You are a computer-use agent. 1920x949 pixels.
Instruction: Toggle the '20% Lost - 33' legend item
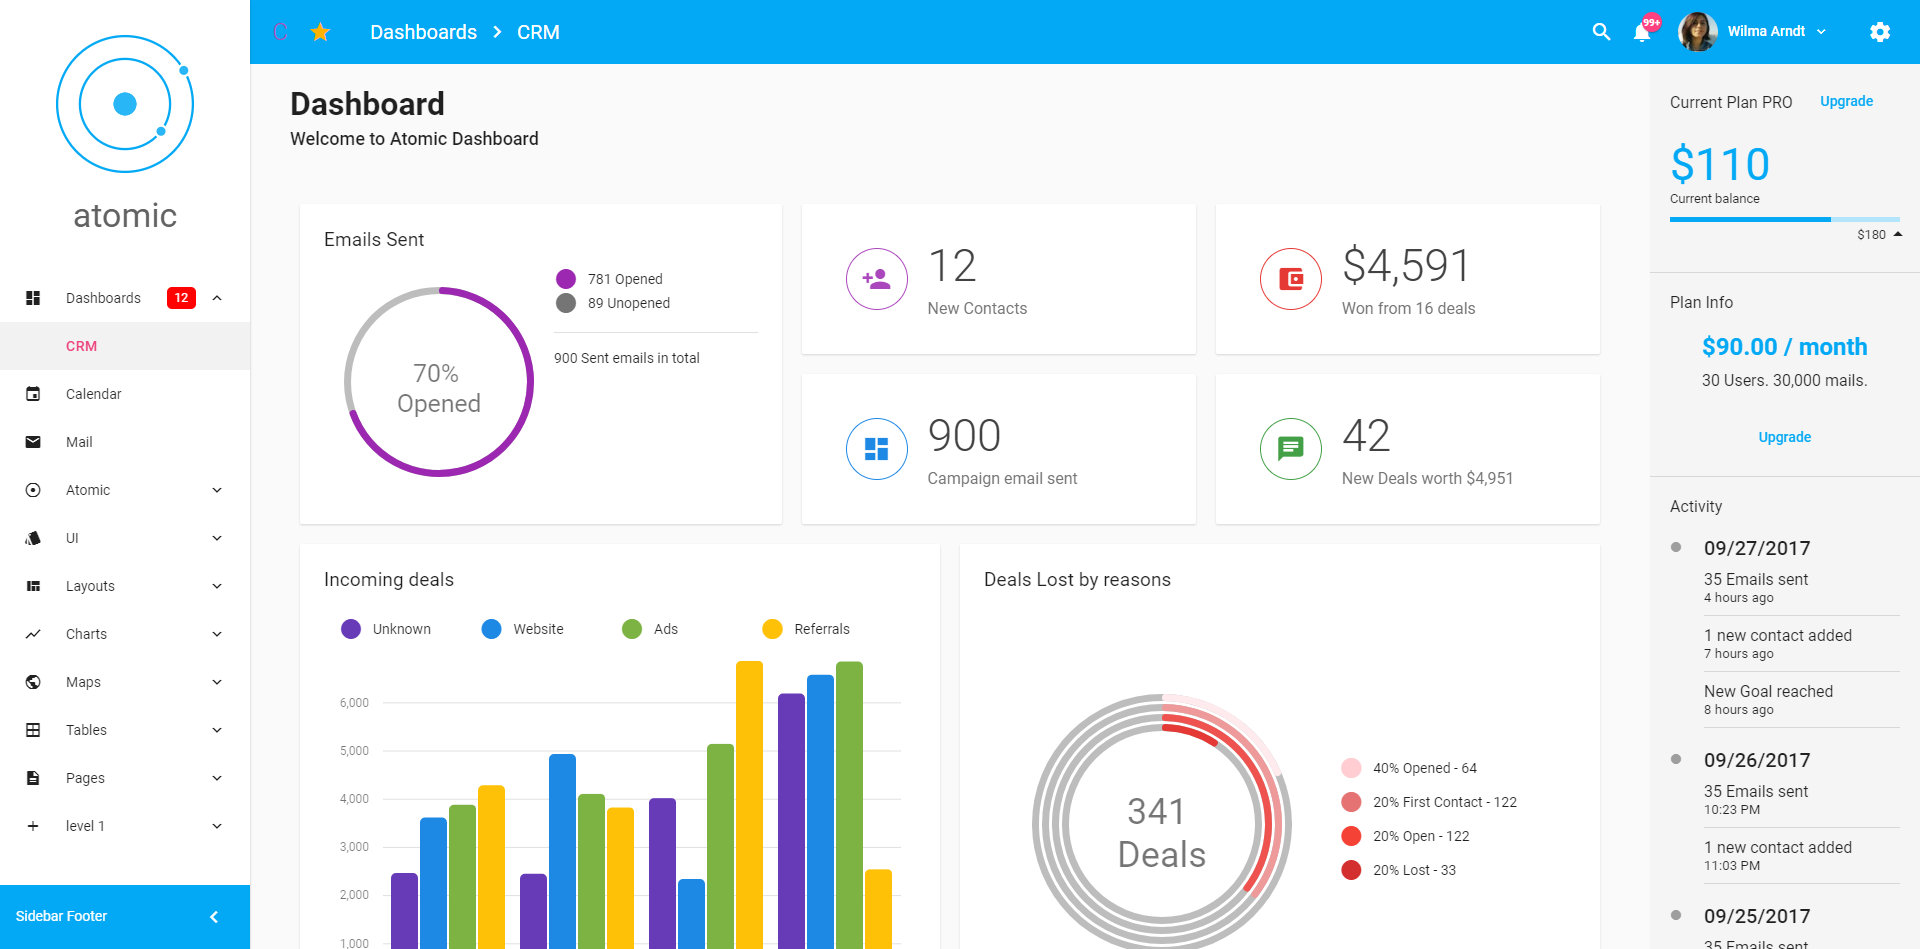pos(1398,870)
